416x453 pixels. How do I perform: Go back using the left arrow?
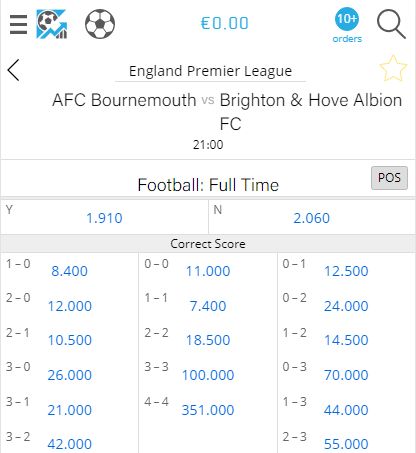14,70
